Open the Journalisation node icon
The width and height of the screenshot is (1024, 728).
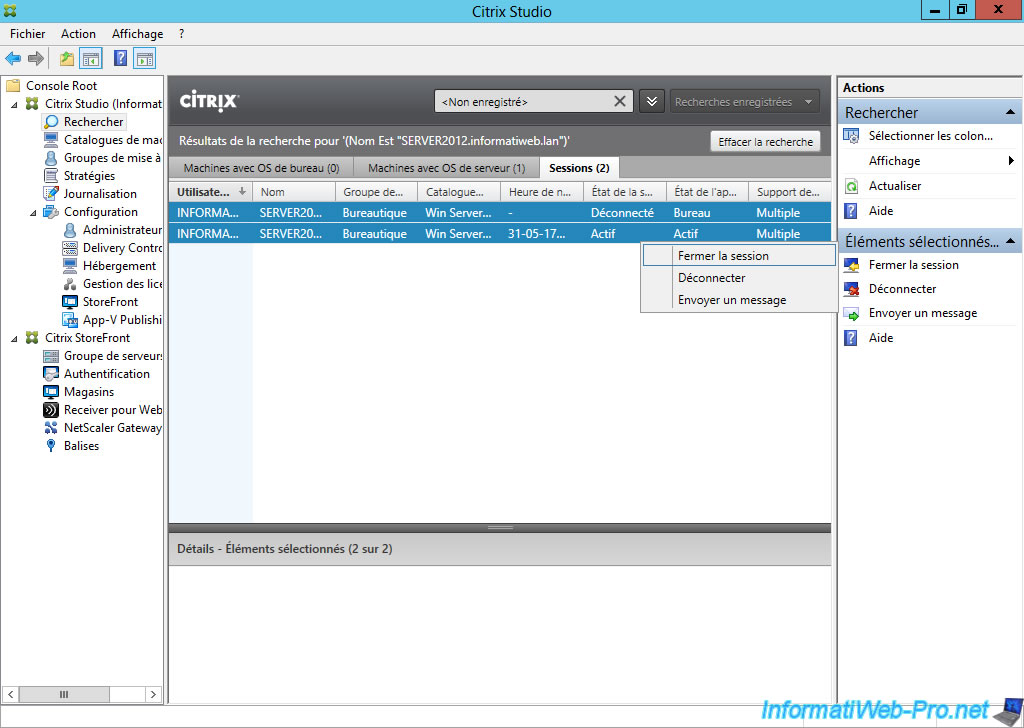coord(51,194)
